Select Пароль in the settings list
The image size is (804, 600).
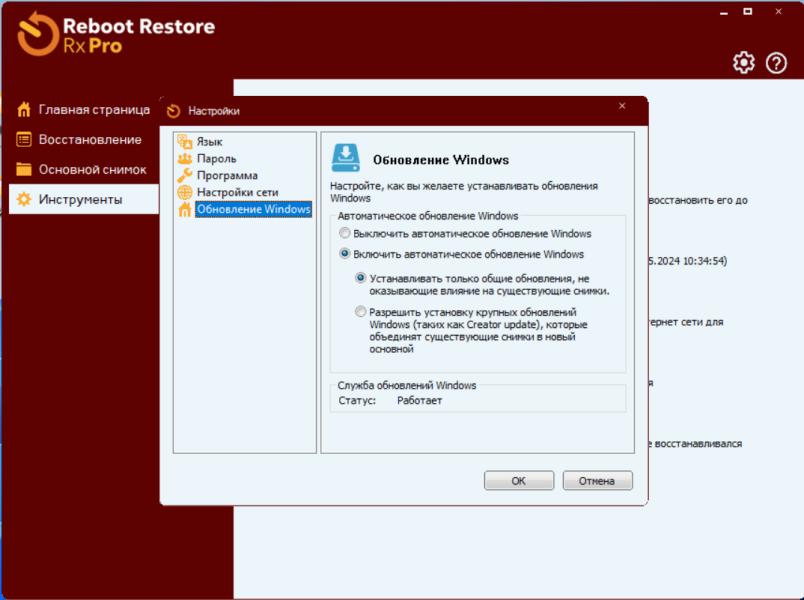point(216,158)
